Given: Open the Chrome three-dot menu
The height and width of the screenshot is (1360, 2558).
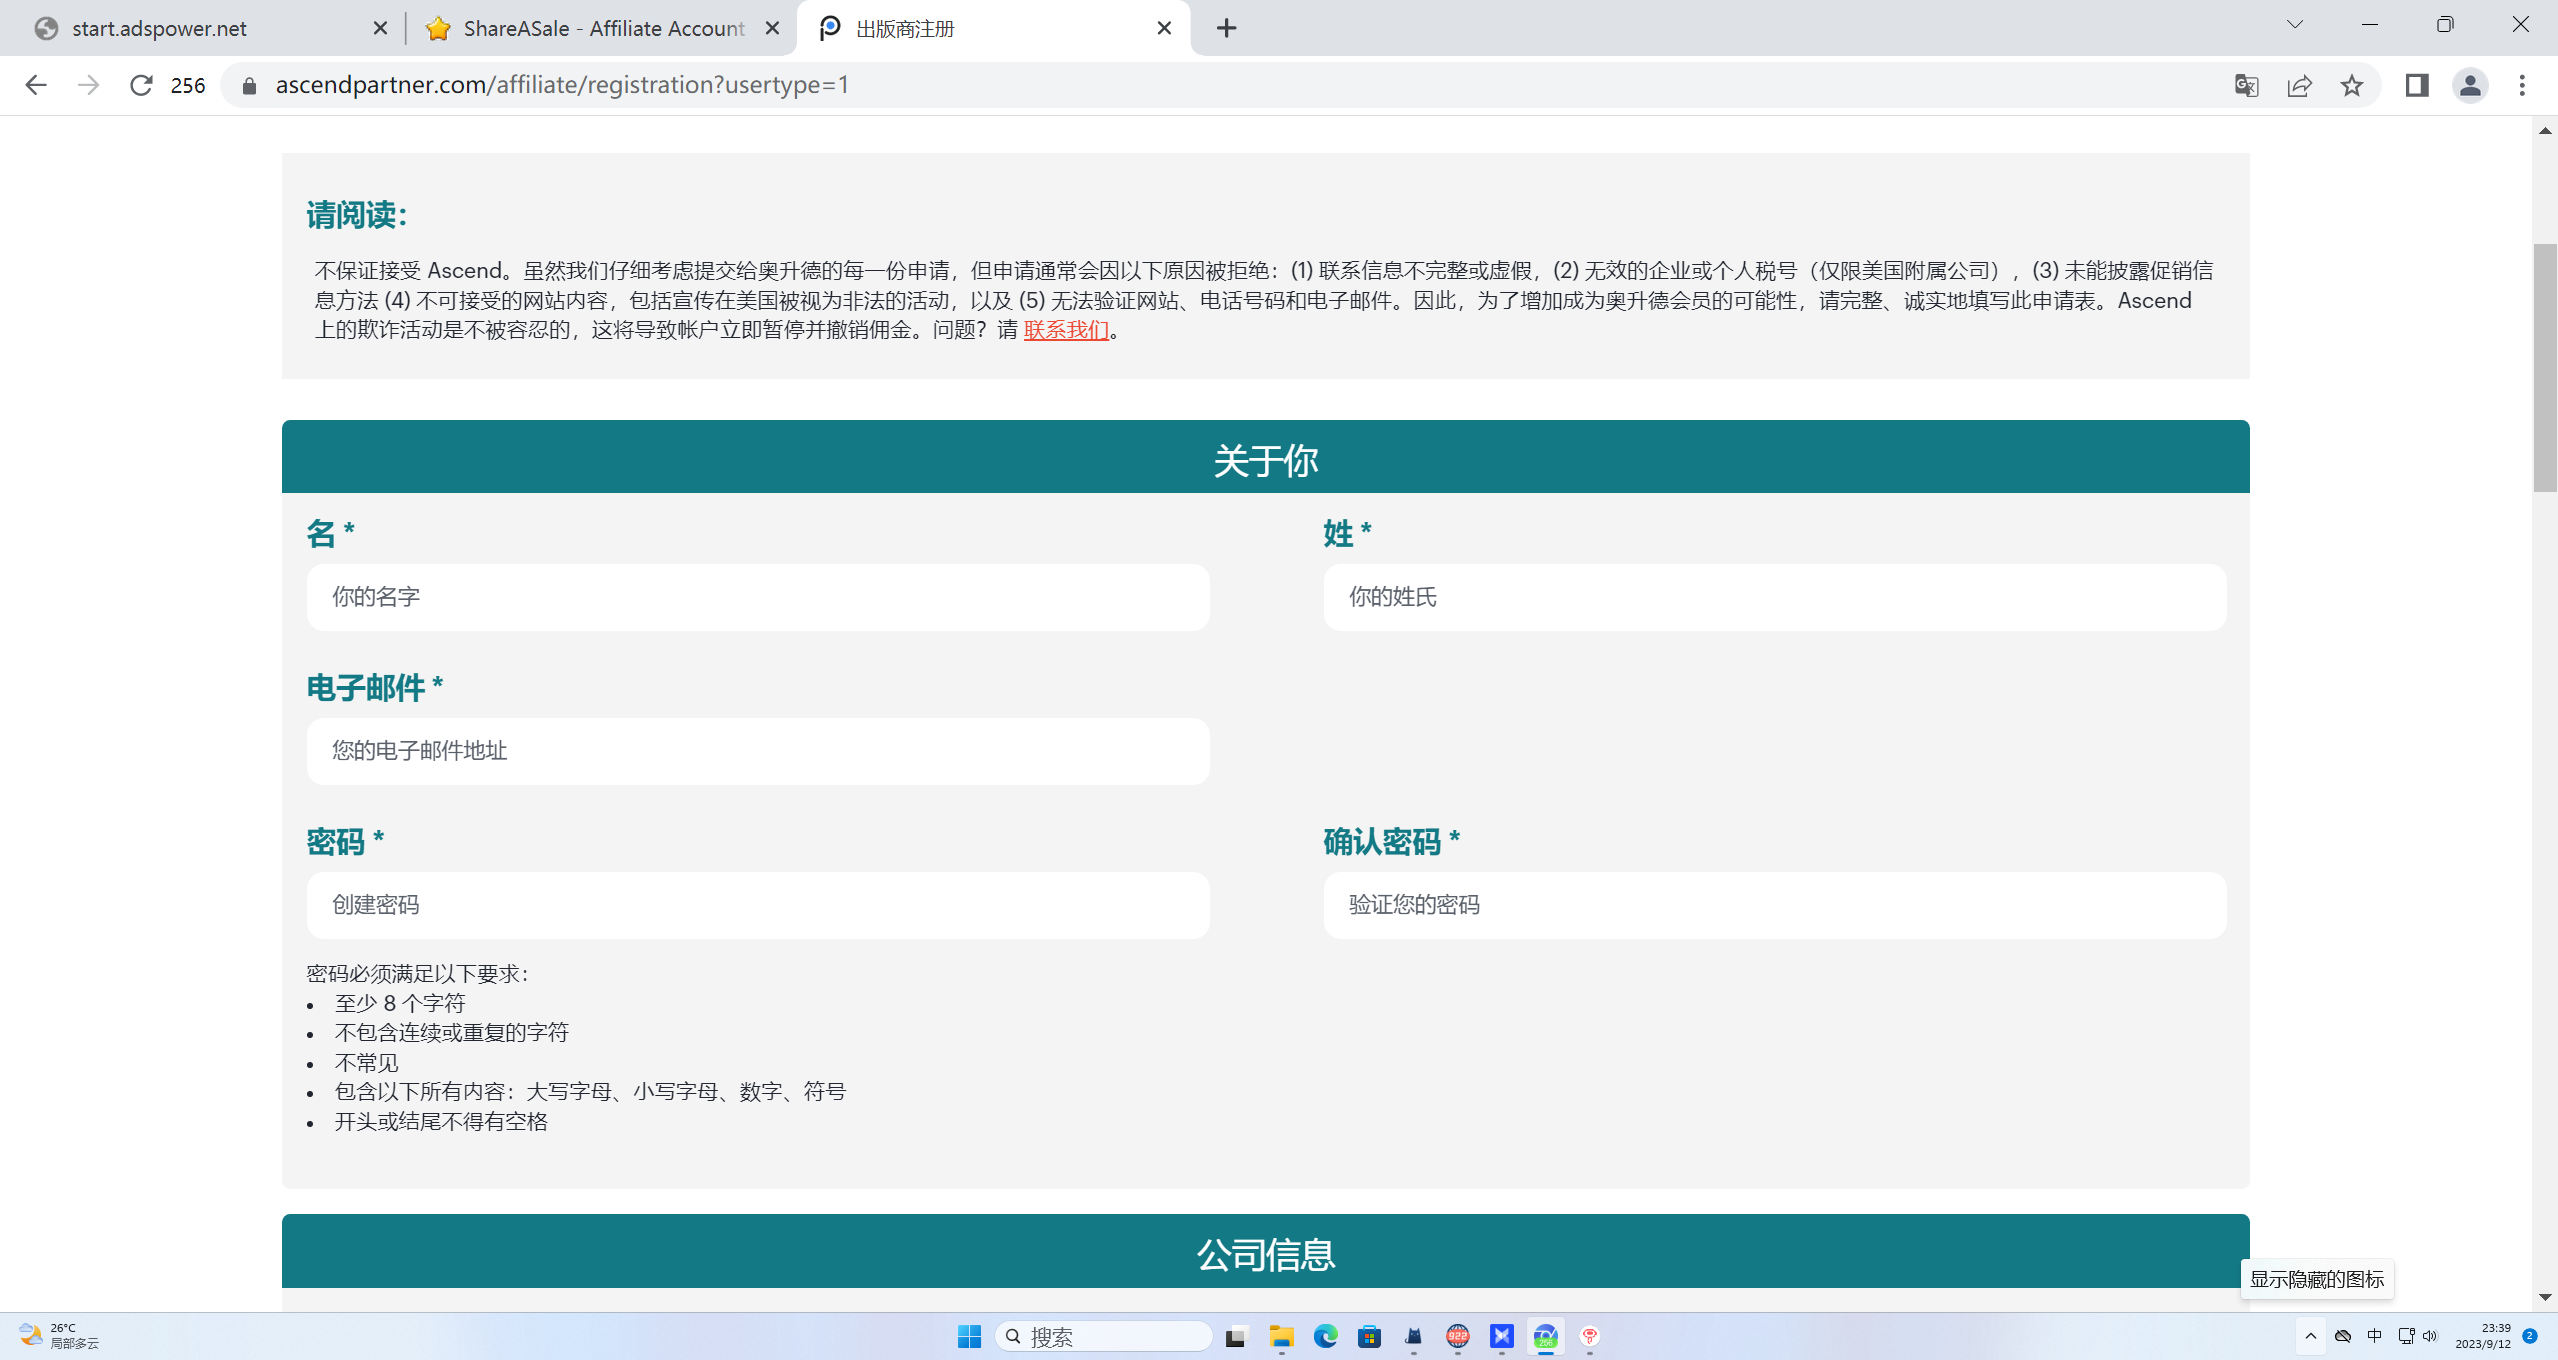Looking at the screenshot, I should click(x=2522, y=85).
